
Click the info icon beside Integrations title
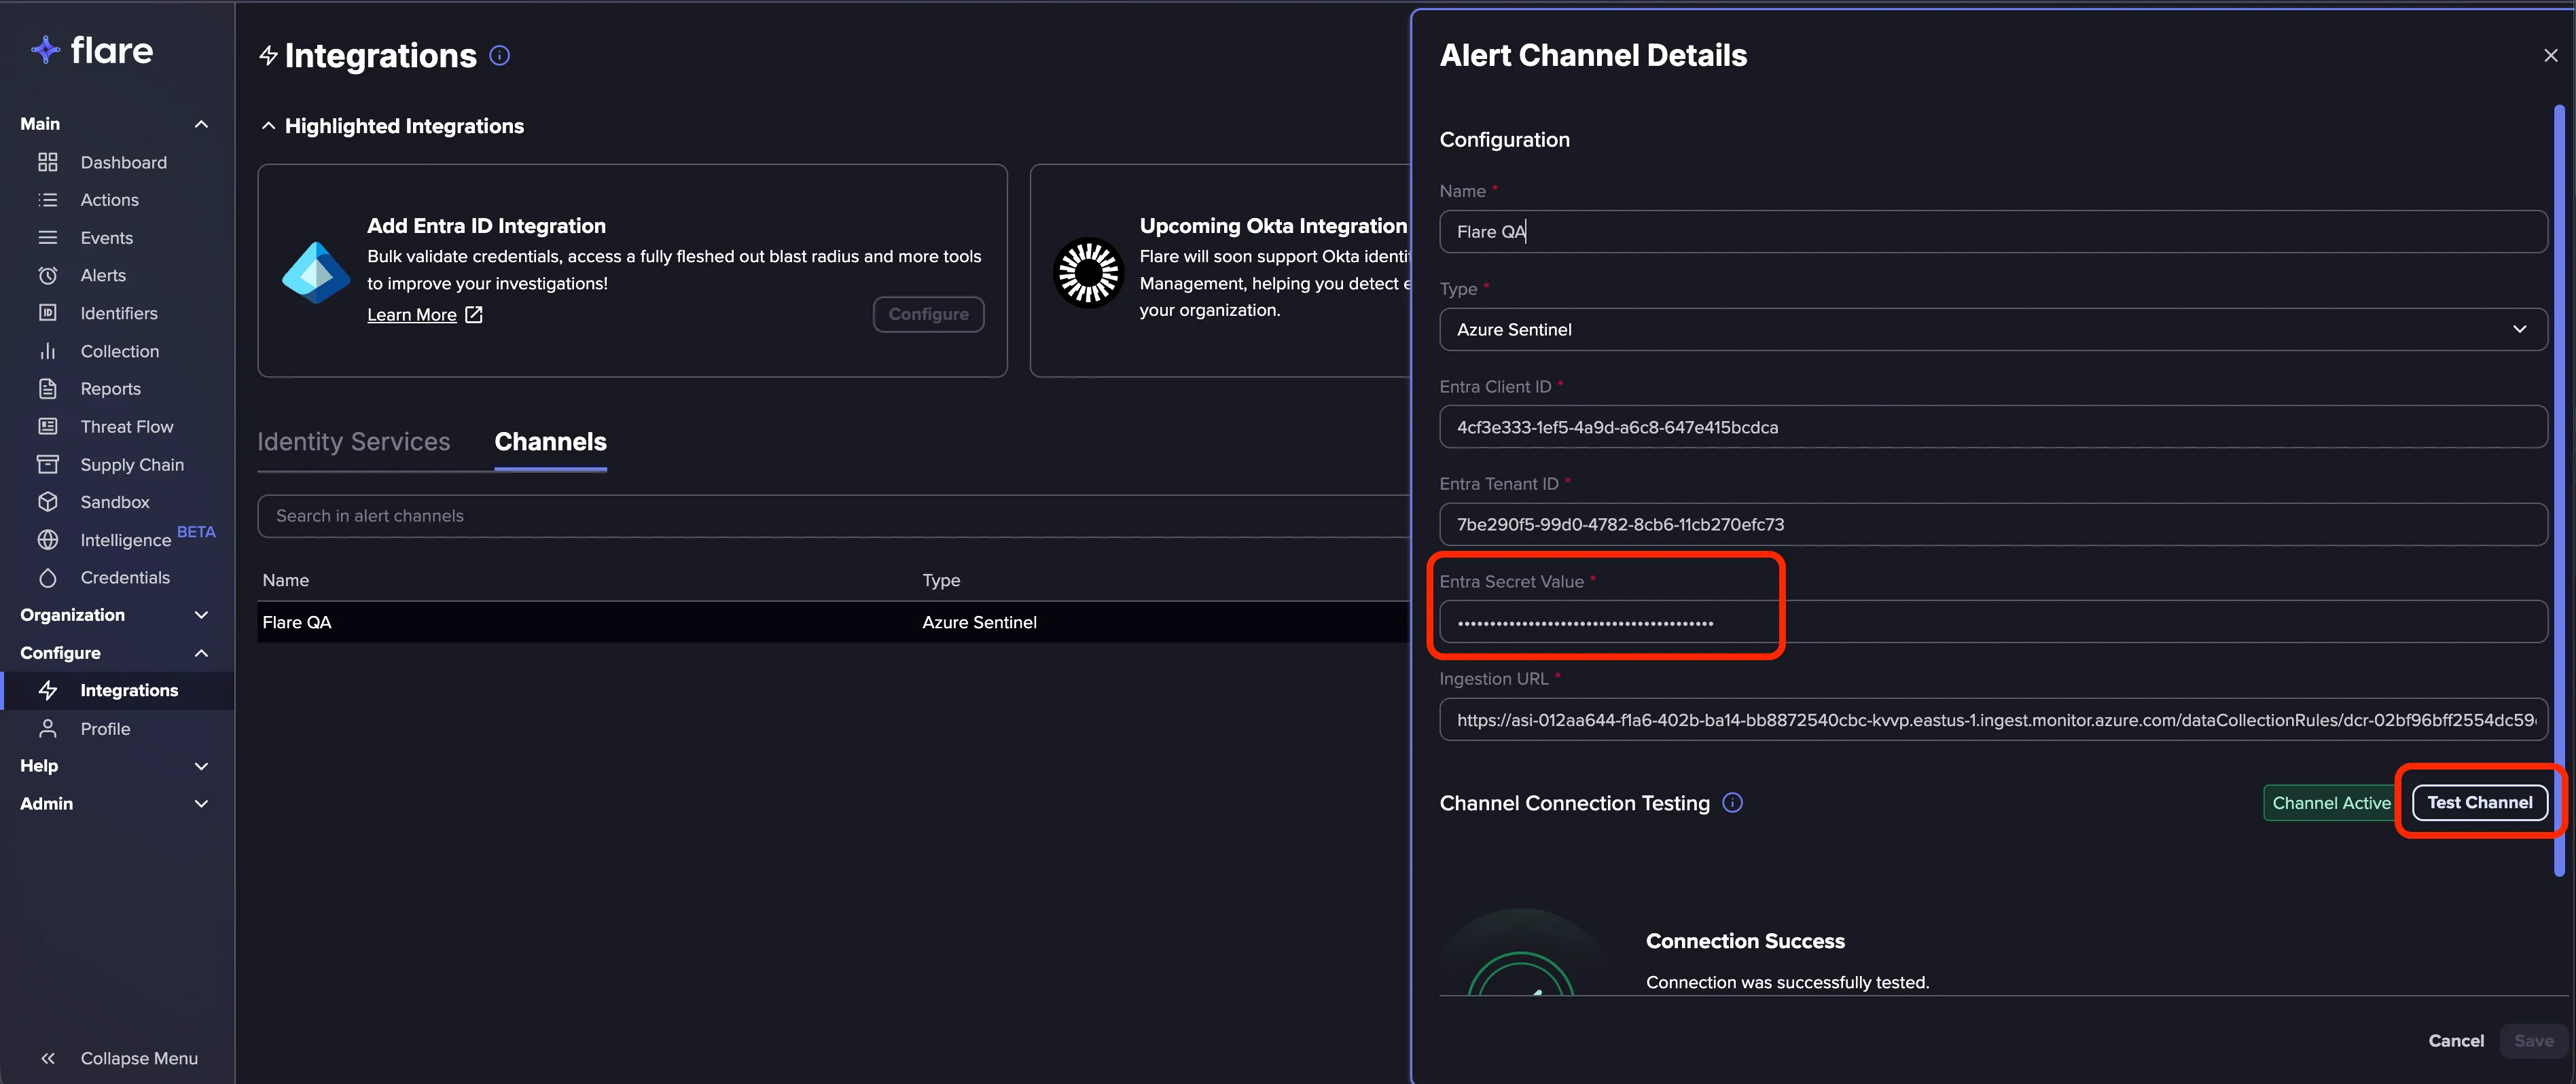pos(499,56)
